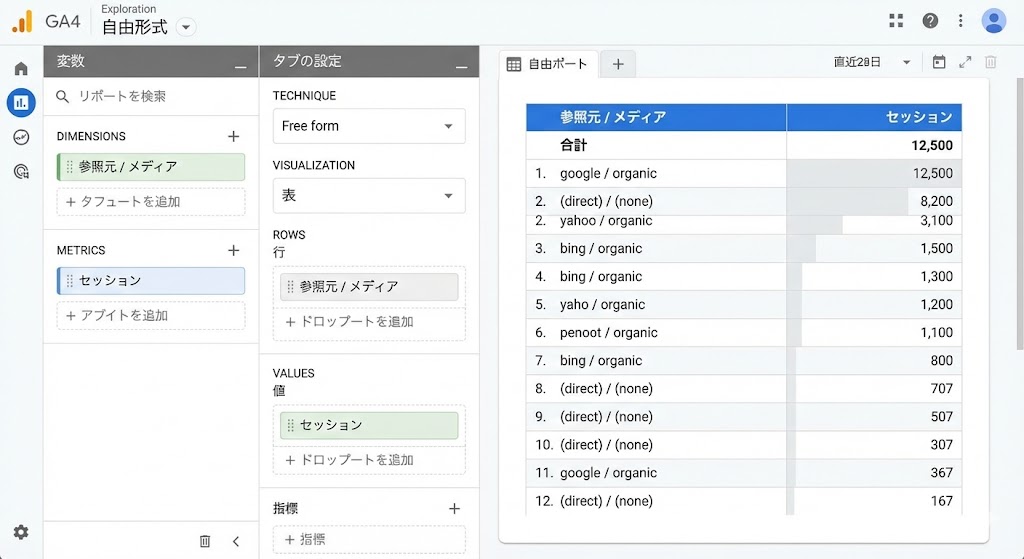Click penoot / organic row
Image resolution: width=1024 pixels, height=559 pixels.
744,333
